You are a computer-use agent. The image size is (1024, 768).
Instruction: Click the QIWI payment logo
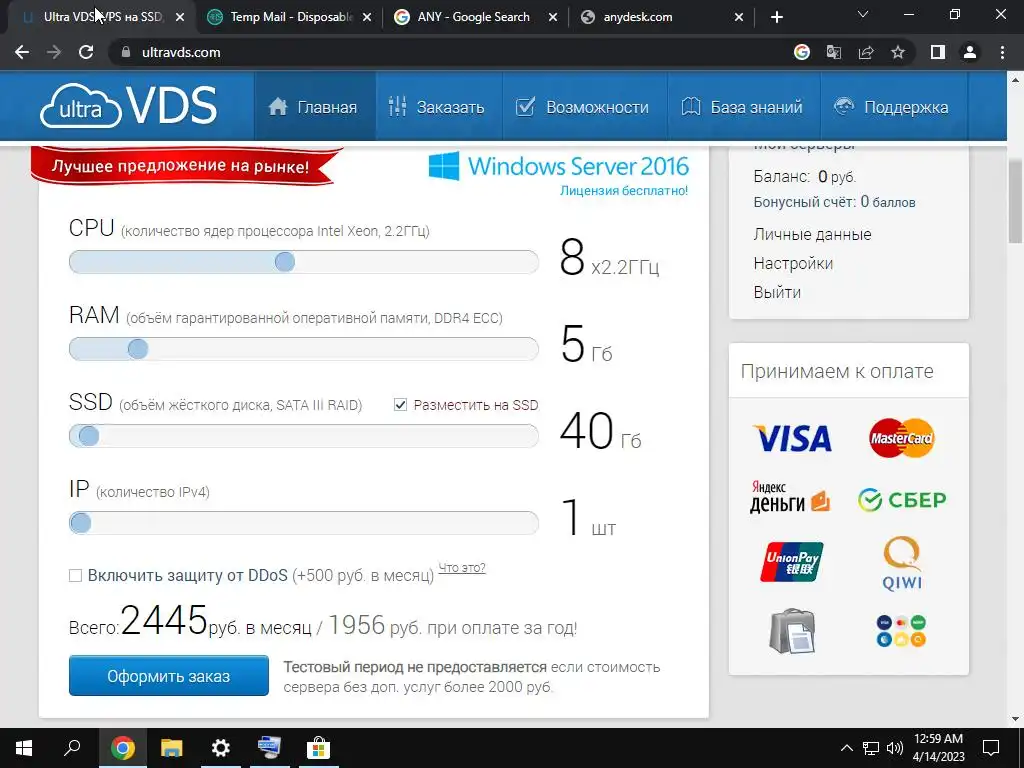click(902, 563)
